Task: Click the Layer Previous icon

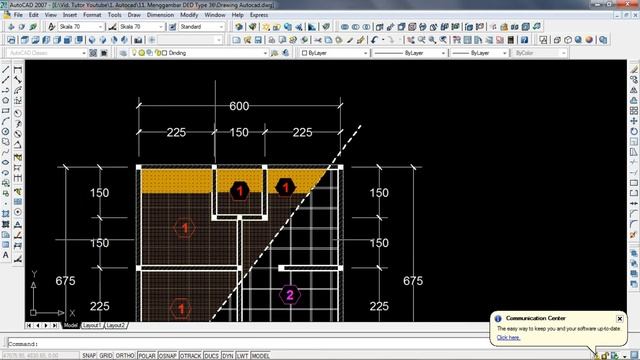Action: (x=285, y=53)
